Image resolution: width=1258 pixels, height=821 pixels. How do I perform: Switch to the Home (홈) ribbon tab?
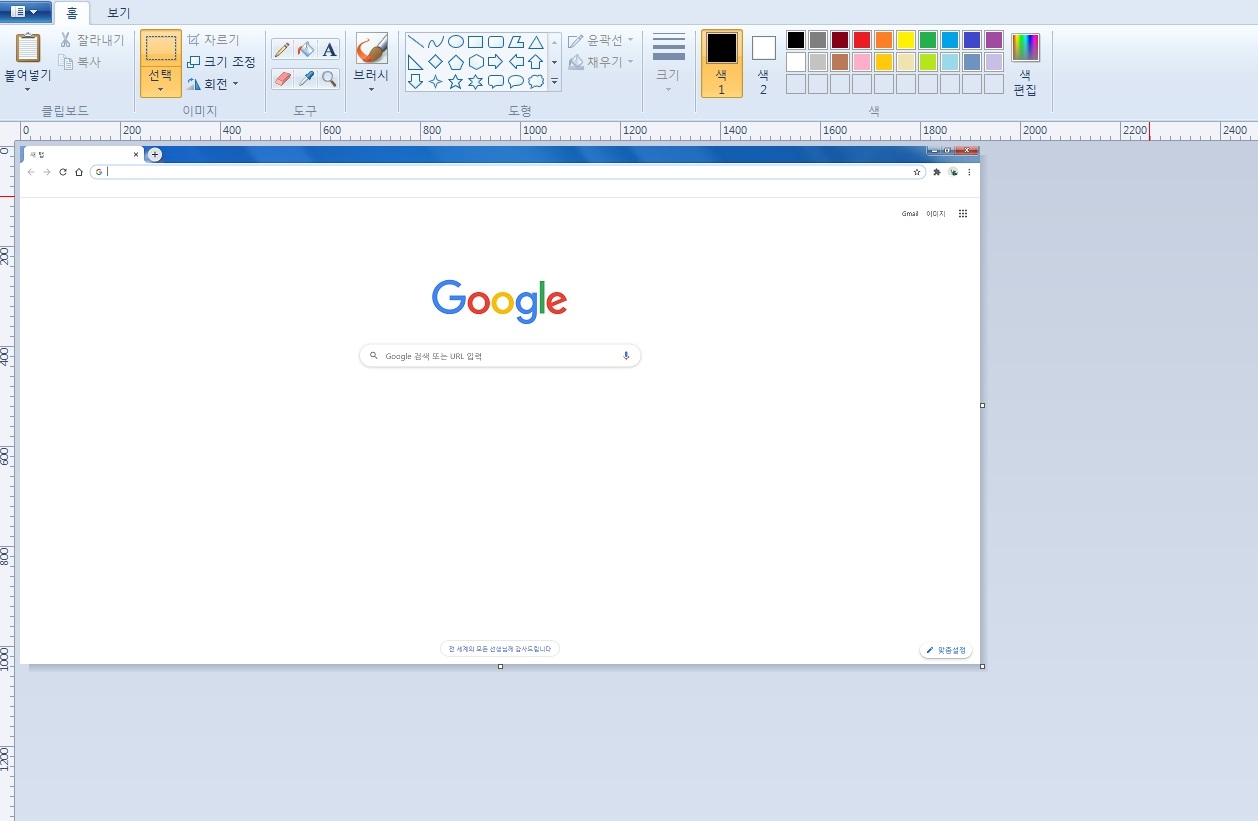[72, 13]
